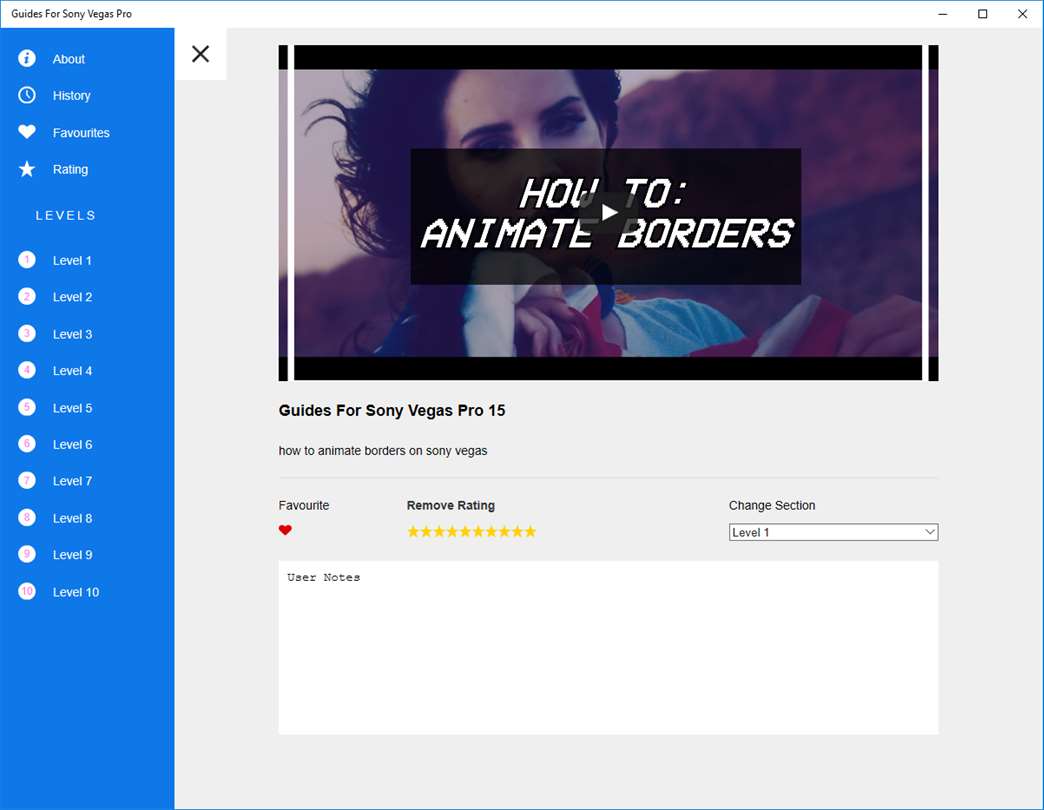Select Level 3 label in sidebar

tap(73, 335)
